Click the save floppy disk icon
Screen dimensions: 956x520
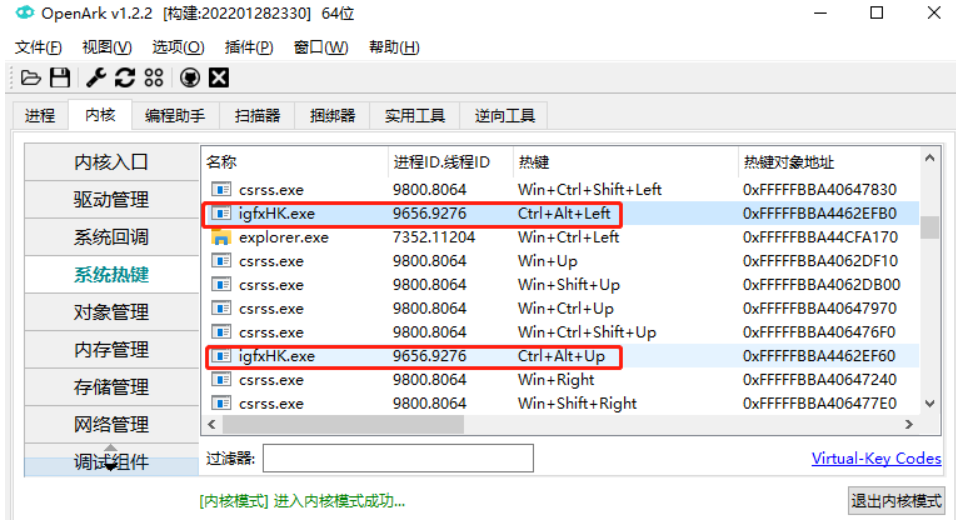[x=60, y=78]
